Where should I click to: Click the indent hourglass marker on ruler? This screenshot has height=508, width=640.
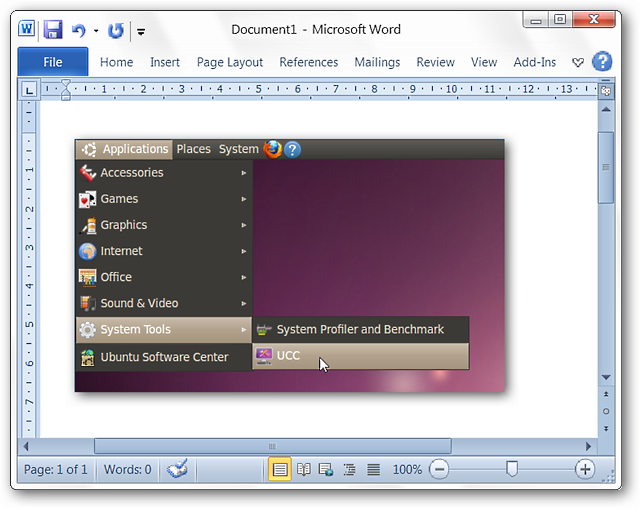(x=66, y=90)
